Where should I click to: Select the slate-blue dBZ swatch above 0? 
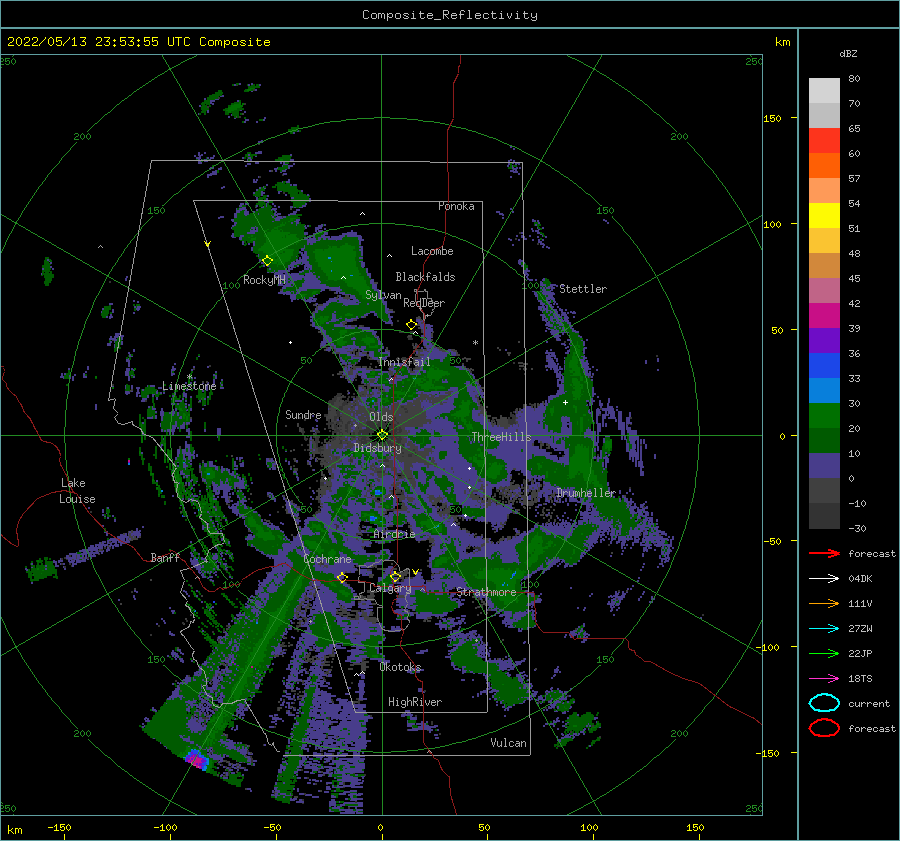(x=824, y=466)
